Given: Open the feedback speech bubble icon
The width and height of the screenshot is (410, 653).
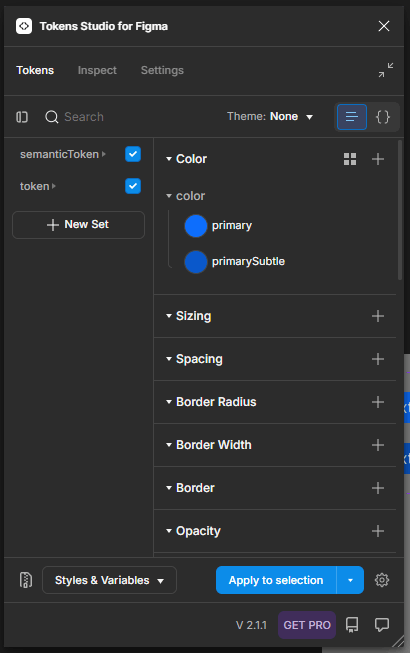Looking at the screenshot, I should click(382, 625).
